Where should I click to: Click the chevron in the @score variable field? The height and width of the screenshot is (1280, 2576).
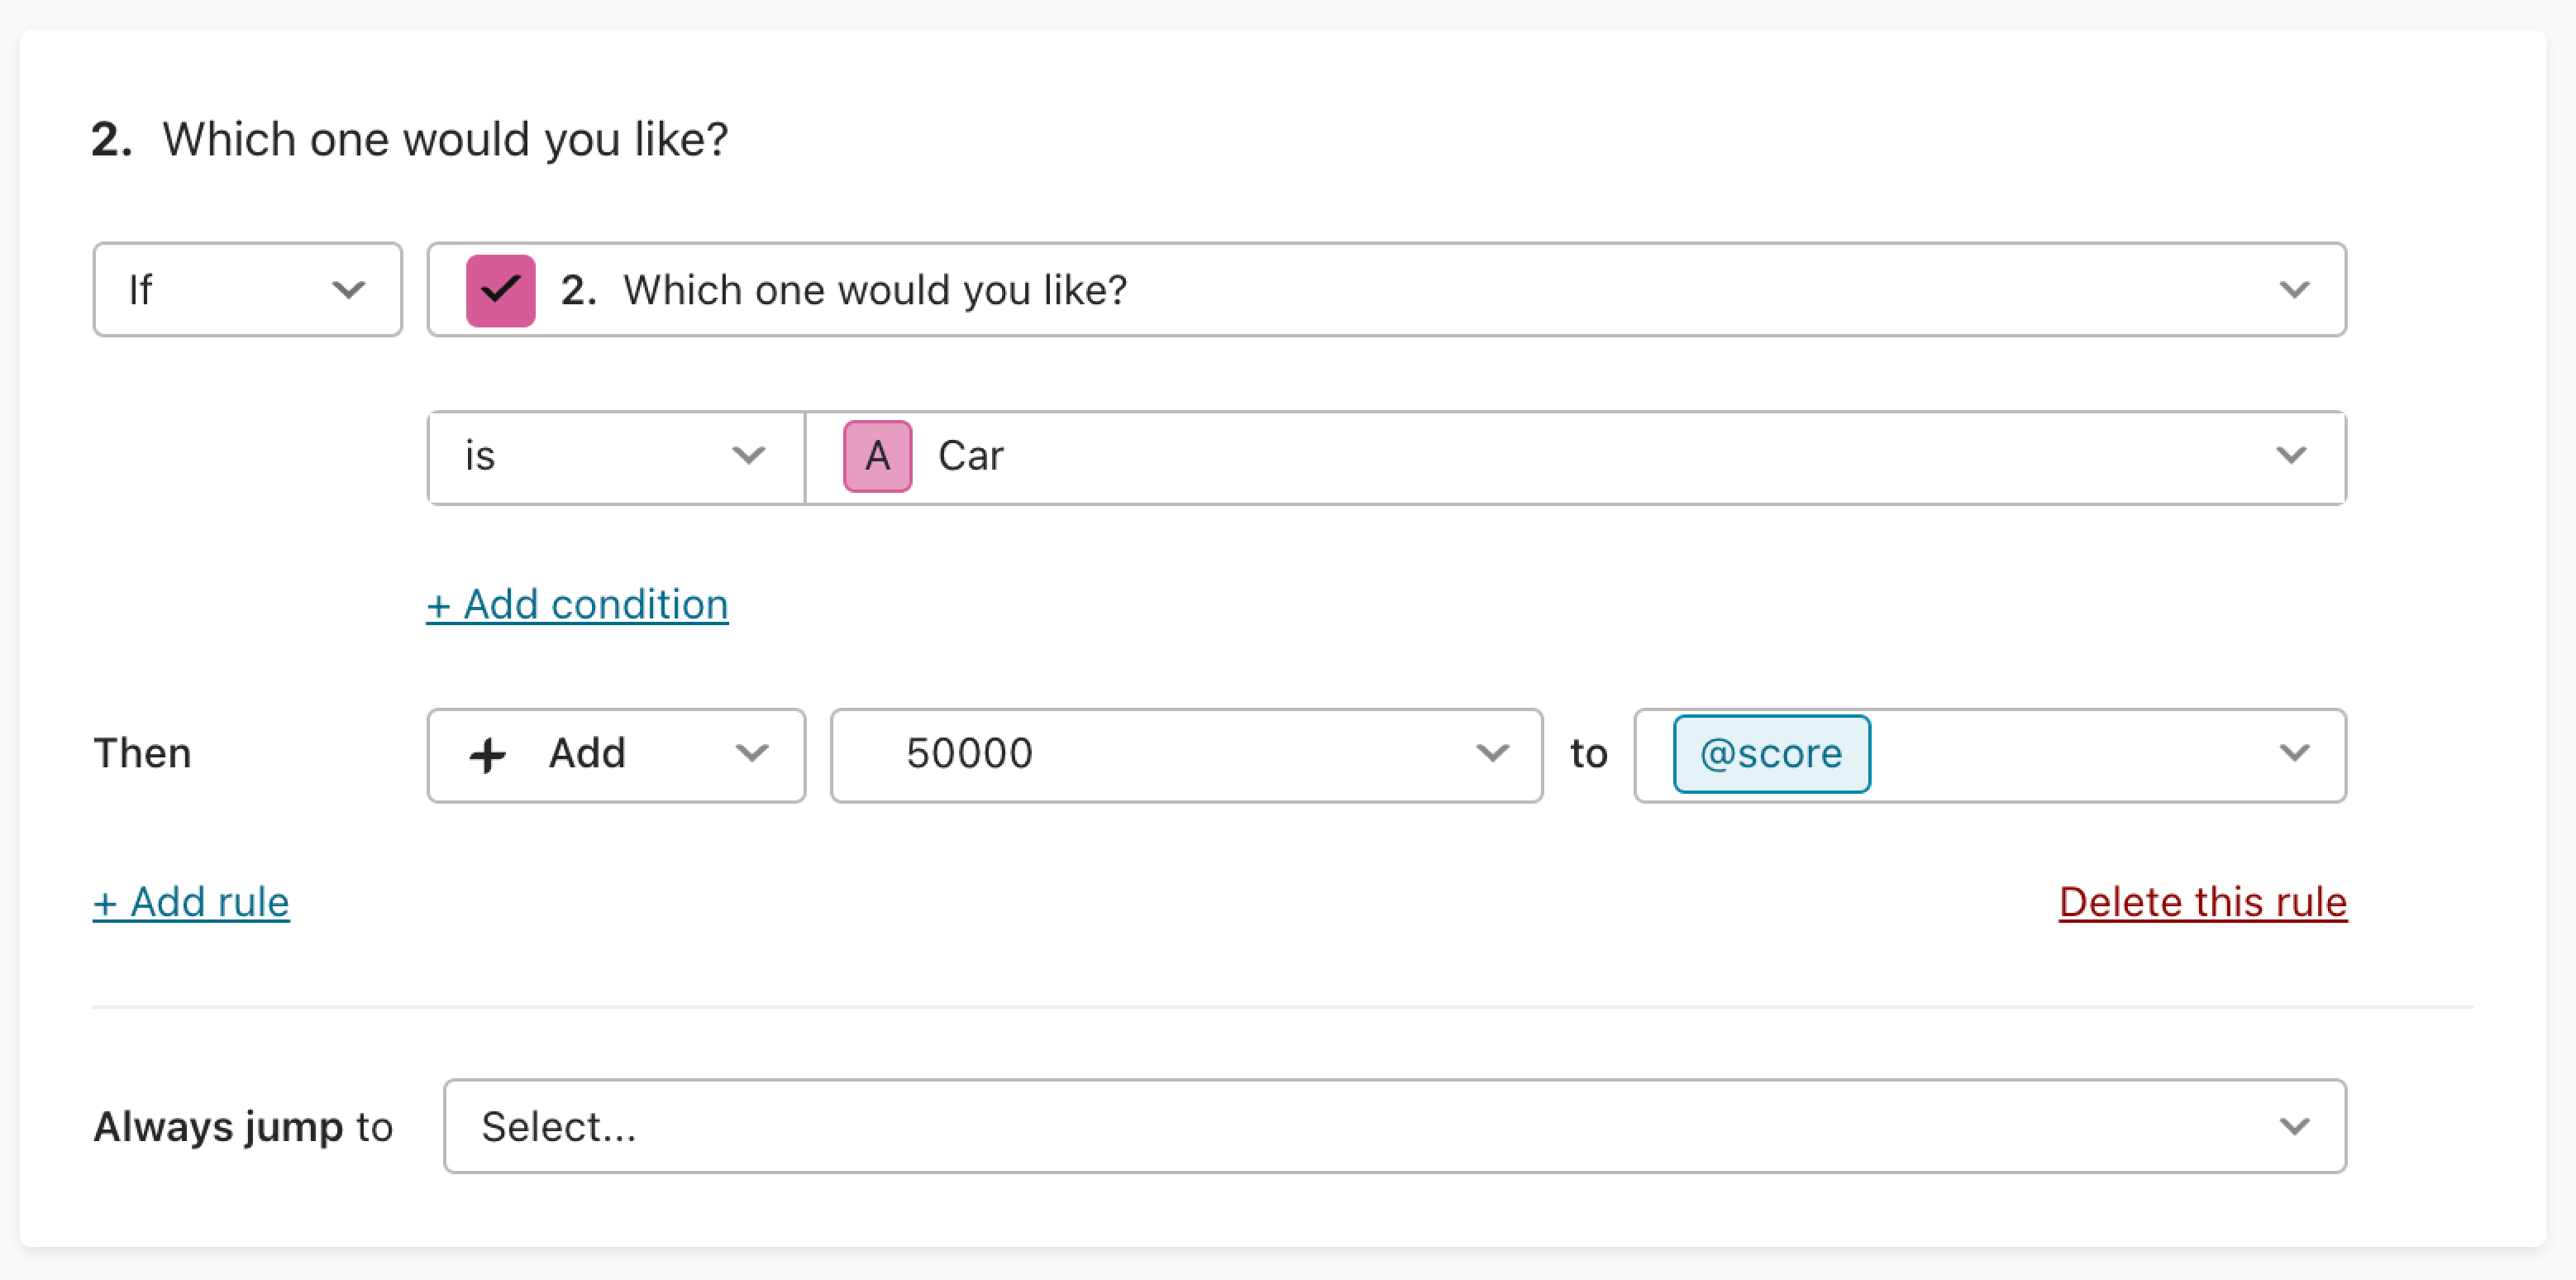2294,753
